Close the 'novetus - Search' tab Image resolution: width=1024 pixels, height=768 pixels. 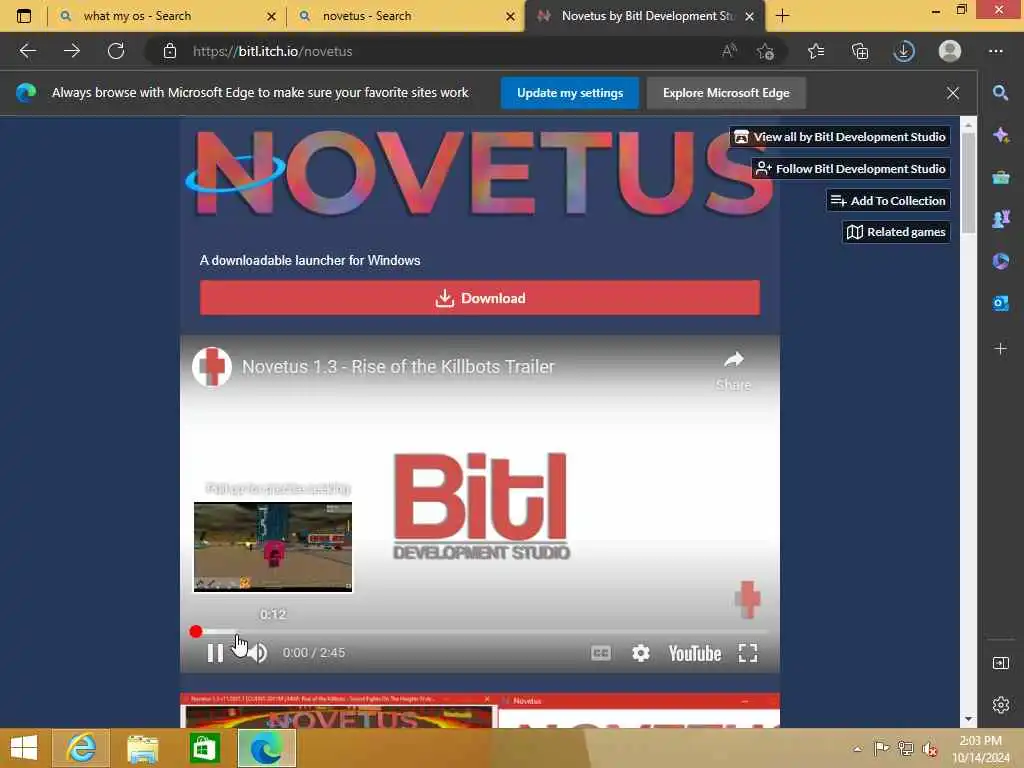coord(510,16)
